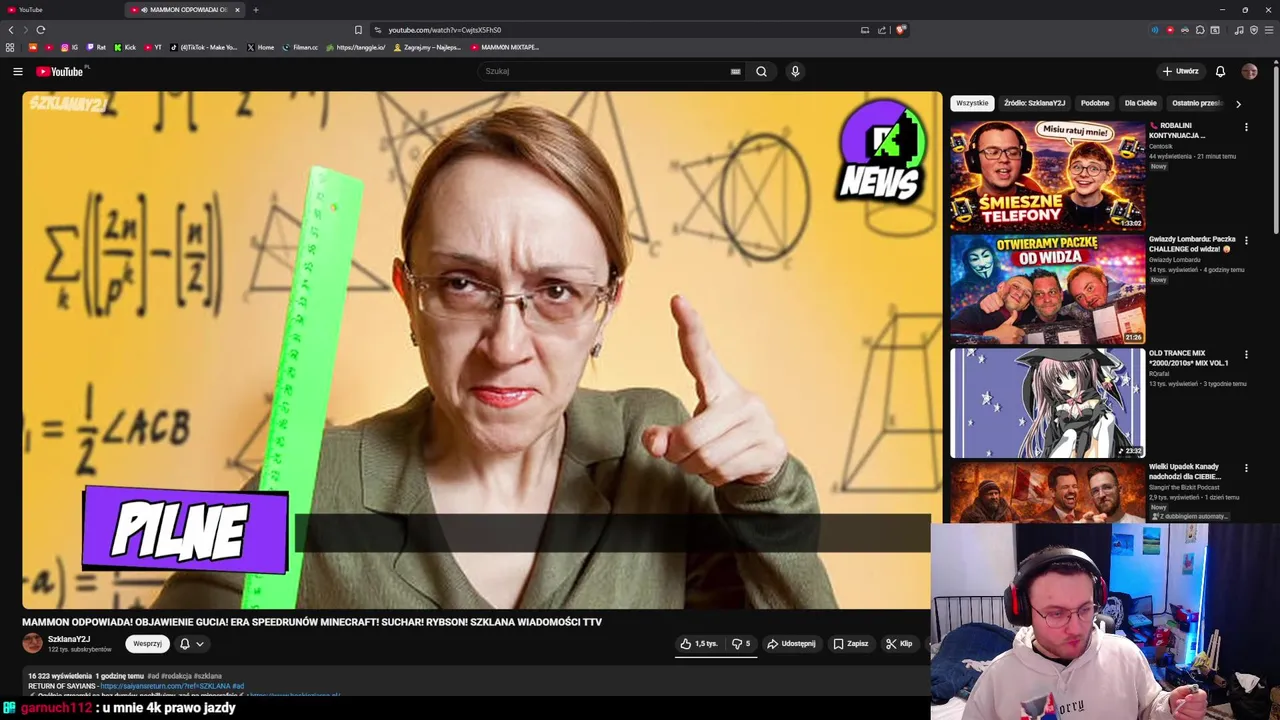Open Otwieramy paczkę od widza thumbnail
This screenshot has width=1280, height=720.
pos(1048,289)
